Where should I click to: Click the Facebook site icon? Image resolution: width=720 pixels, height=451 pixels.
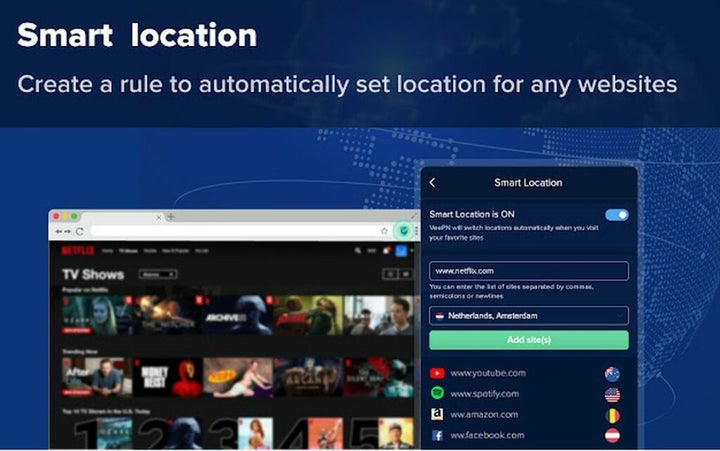437,435
